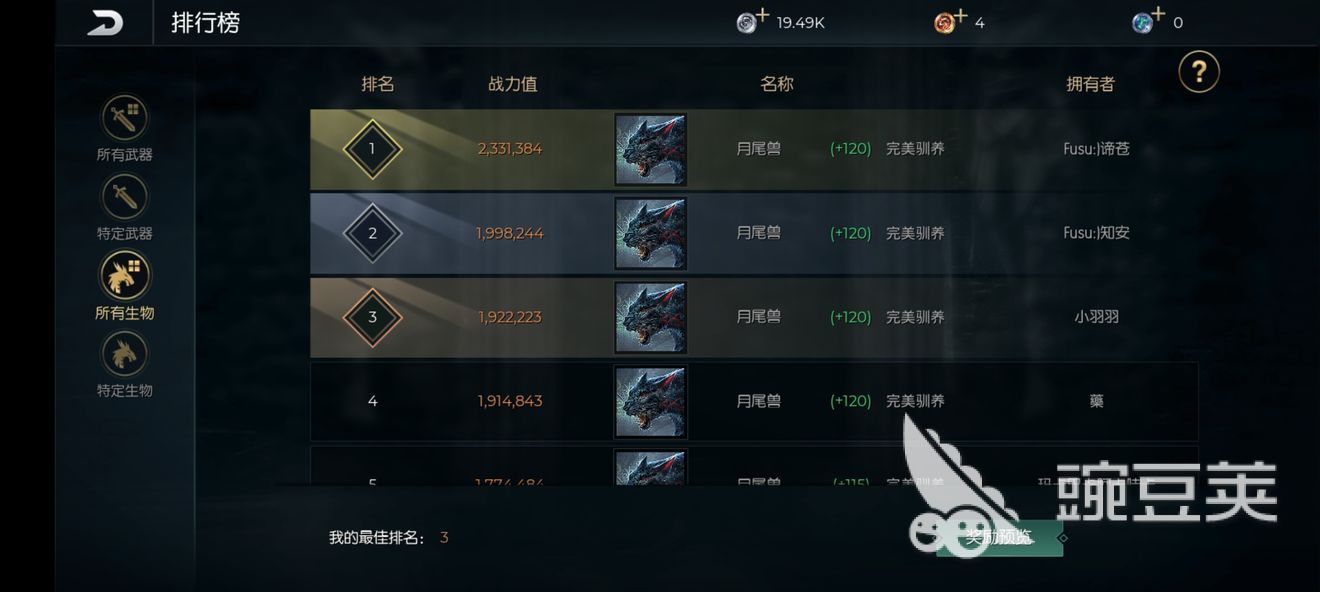1320x592 pixels.
Task: Select the 特定武器 sword icon
Action: coord(125,196)
